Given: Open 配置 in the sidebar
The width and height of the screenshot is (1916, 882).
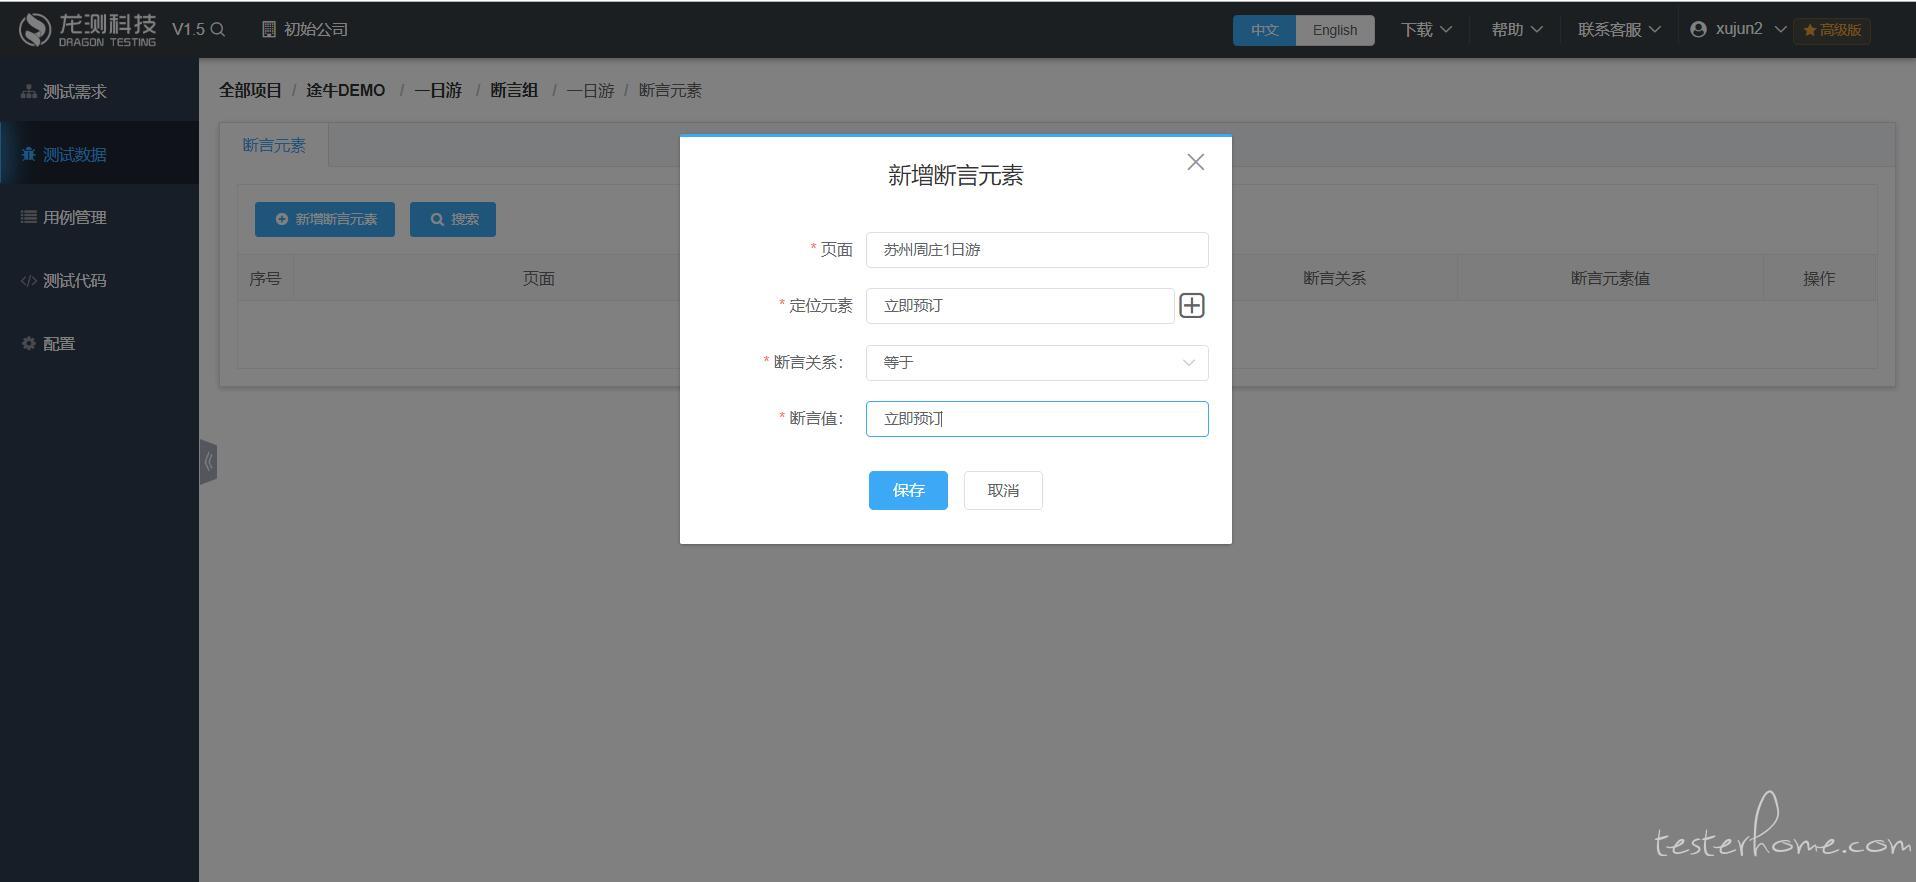Looking at the screenshot, I should point(99,343).
